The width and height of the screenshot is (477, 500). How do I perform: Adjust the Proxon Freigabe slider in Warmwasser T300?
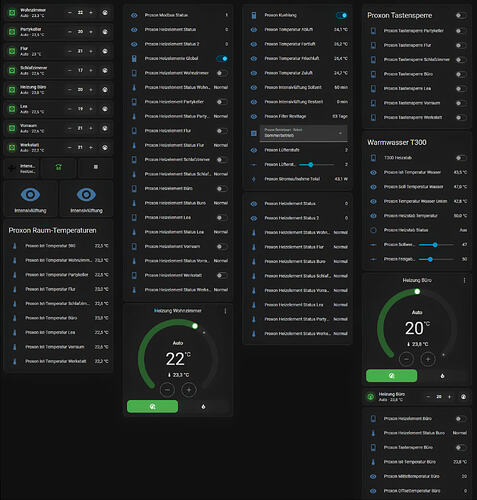[436, 259]
